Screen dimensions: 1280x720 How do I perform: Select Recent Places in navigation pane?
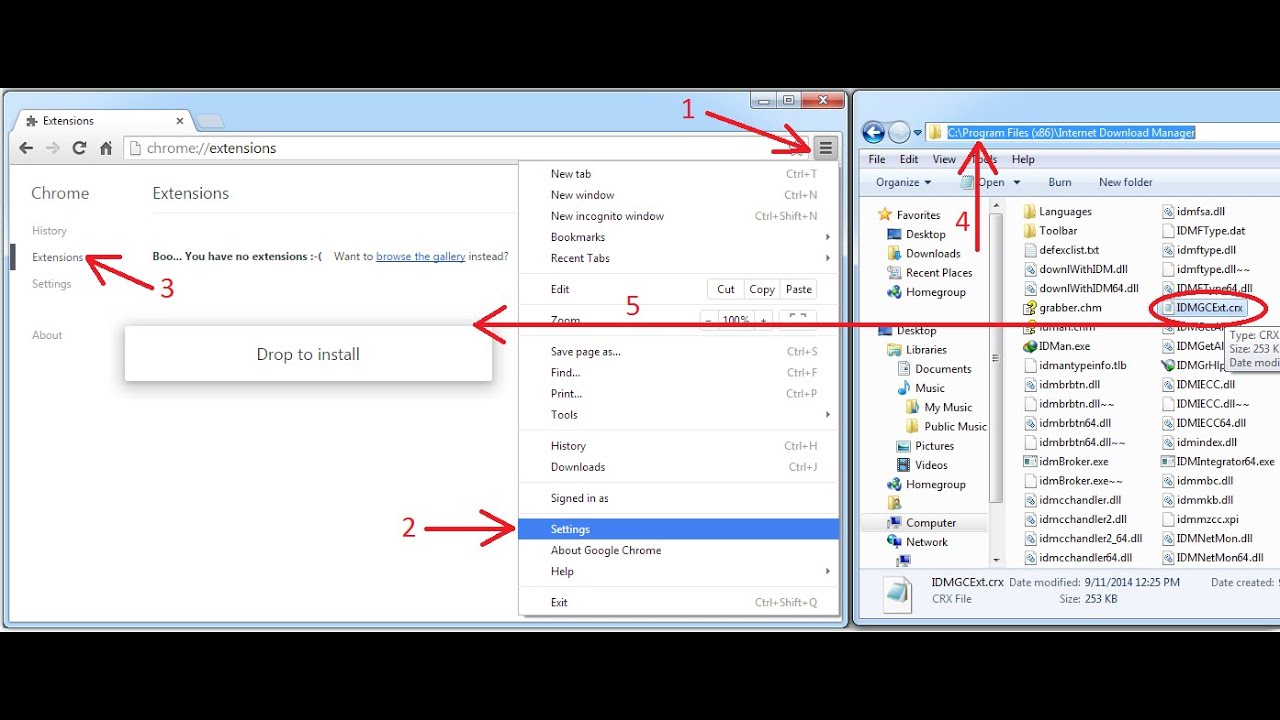[930, 272]
